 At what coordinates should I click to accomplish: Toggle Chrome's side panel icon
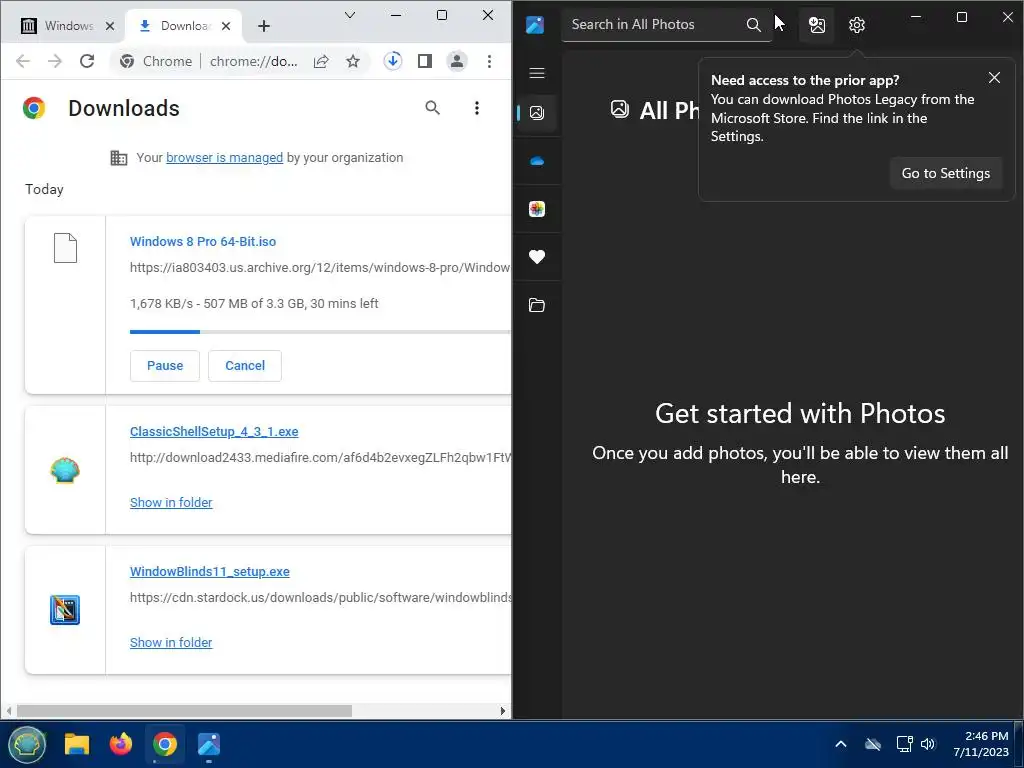click(424, 61)
